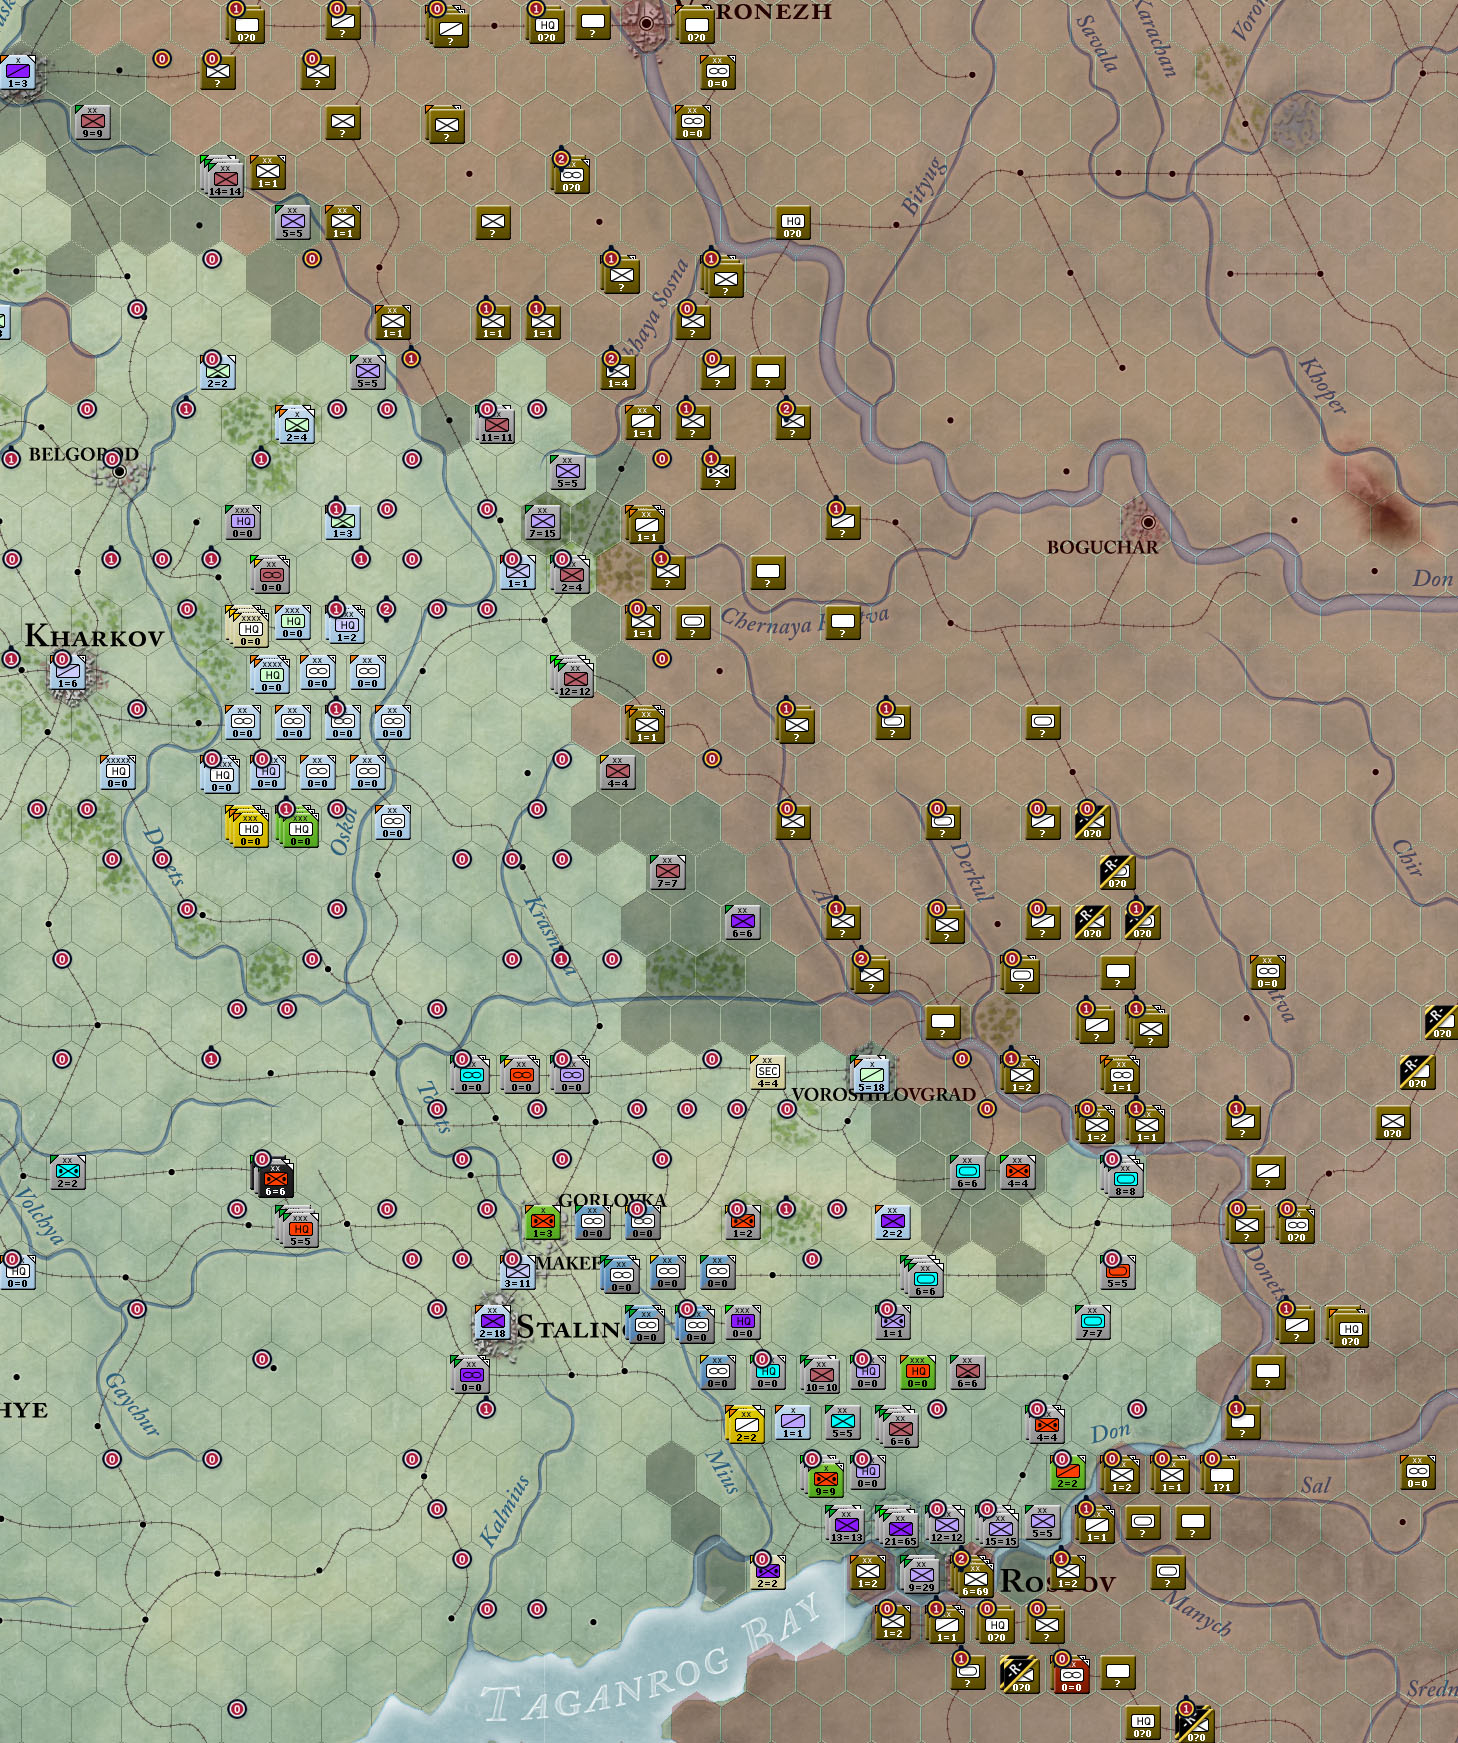Select the 14=14 infantry stack
The image size is (1458, 1743).
coord(224,177)
